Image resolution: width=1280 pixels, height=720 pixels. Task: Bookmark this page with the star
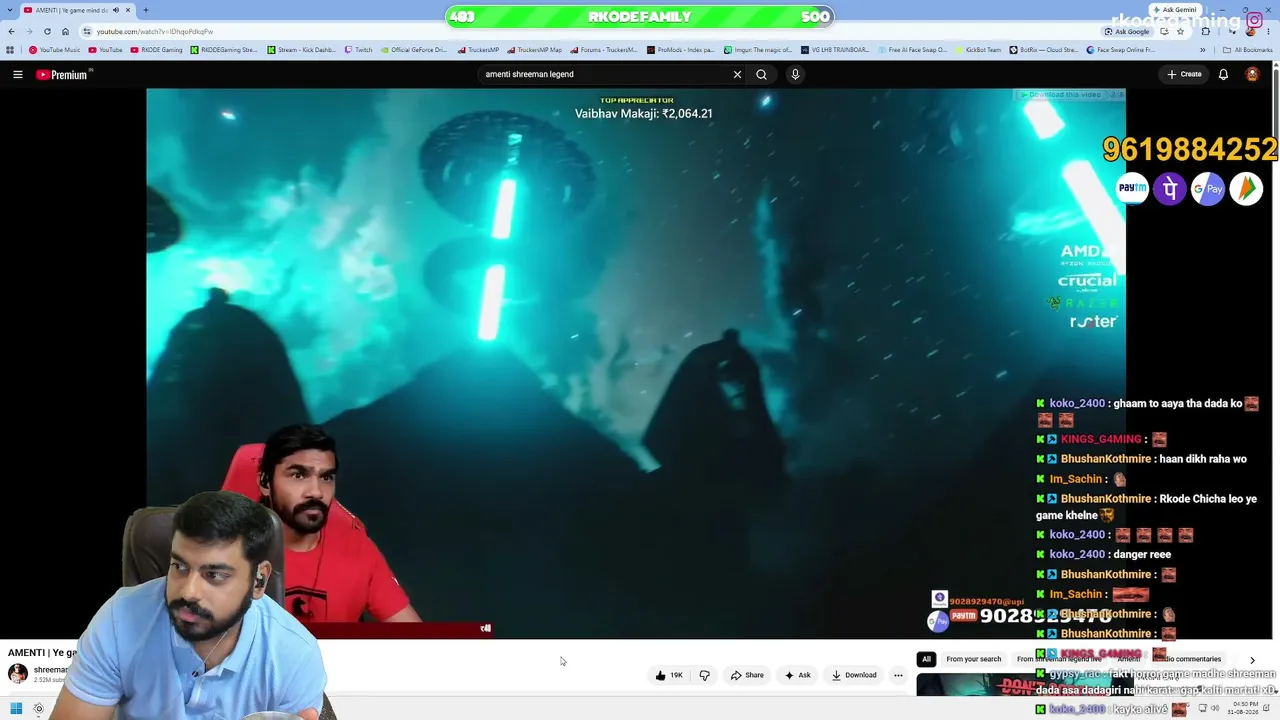pyautogui.click(x=1180, y=31)
